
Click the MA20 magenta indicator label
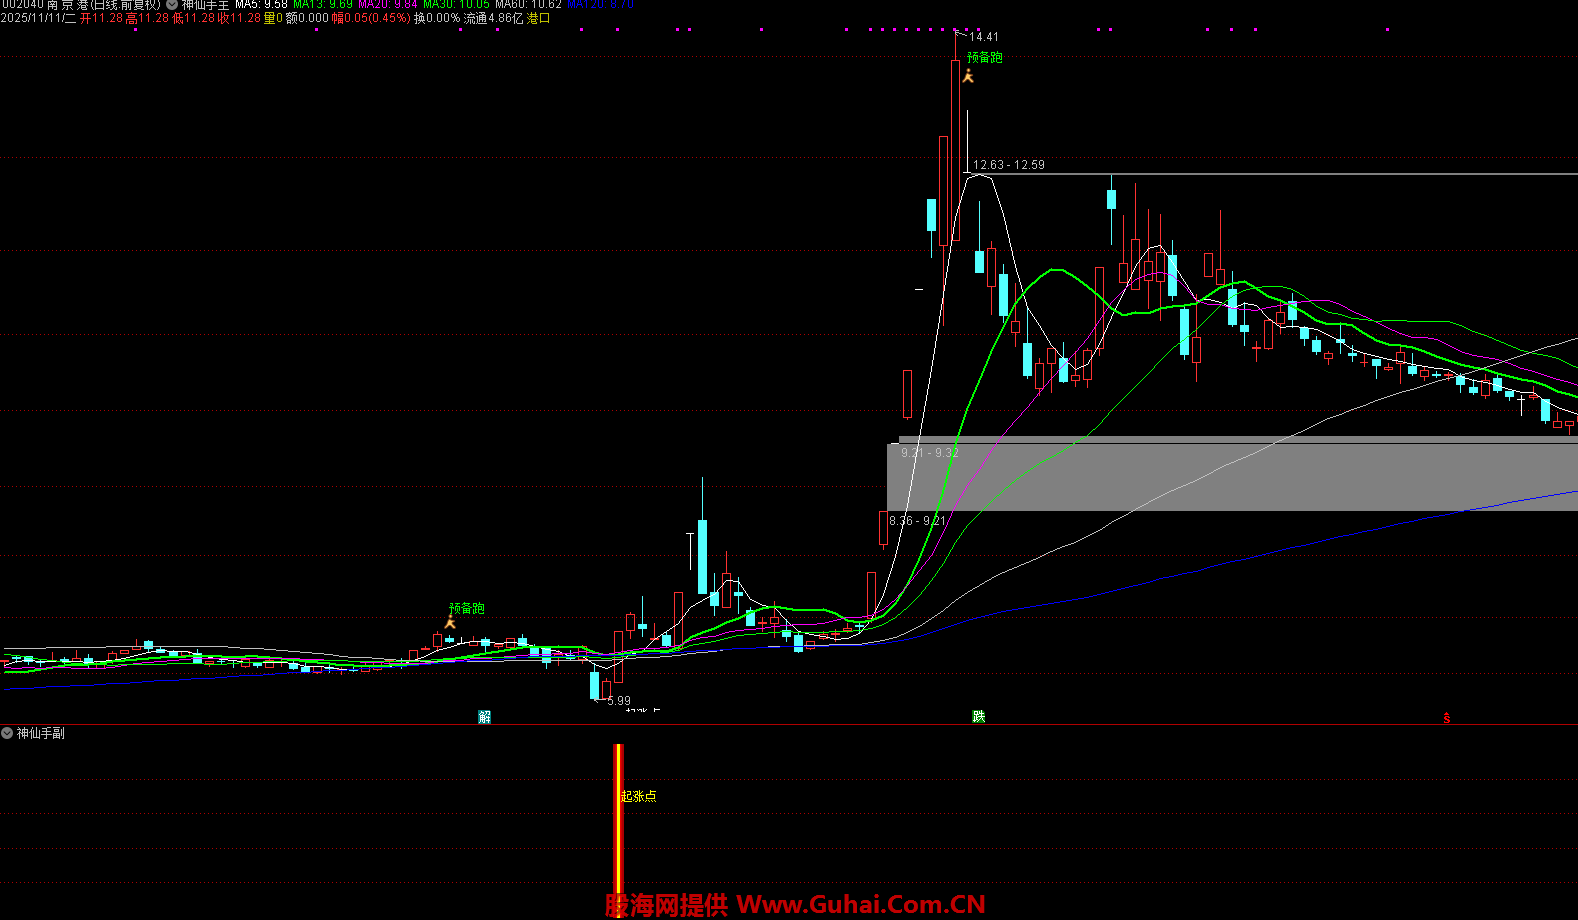pyautogui.click(x=388, y=5)
